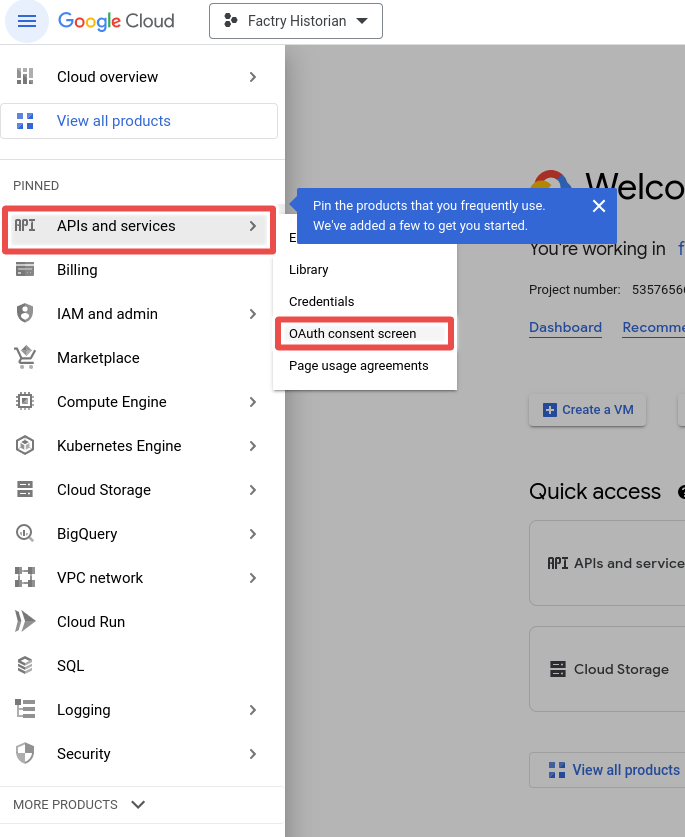Viewport: 685px width, 837px height.
Task: Expand the Compute Engine chevron
Action: (x=253, y=402)
